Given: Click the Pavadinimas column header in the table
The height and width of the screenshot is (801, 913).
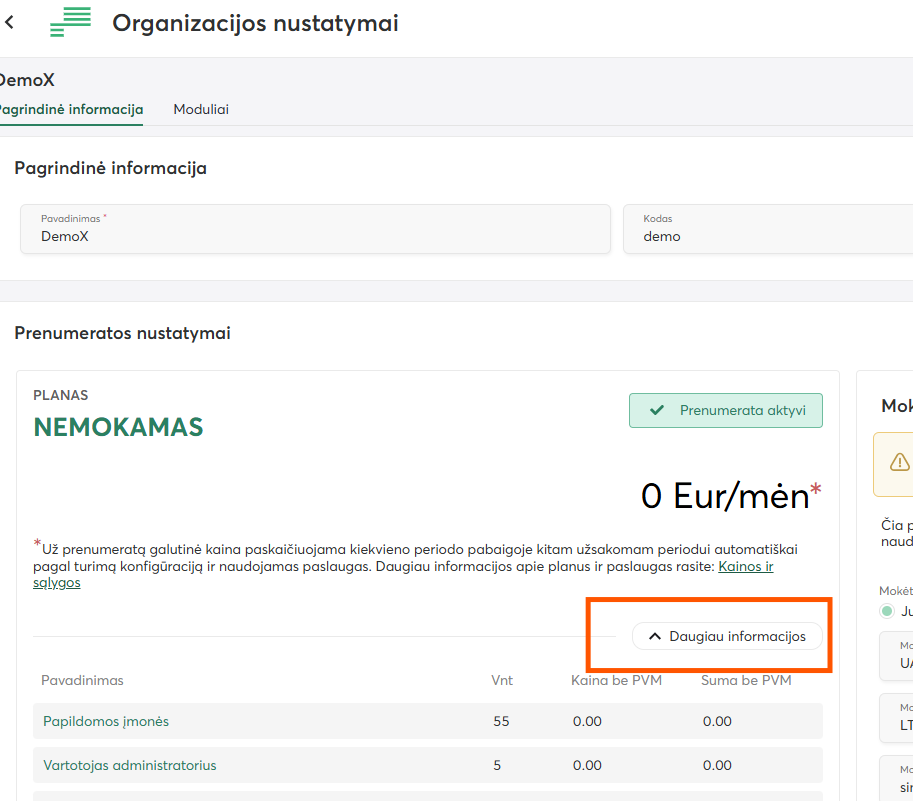Looking at the screenshot, I should [x=82, y=680].
